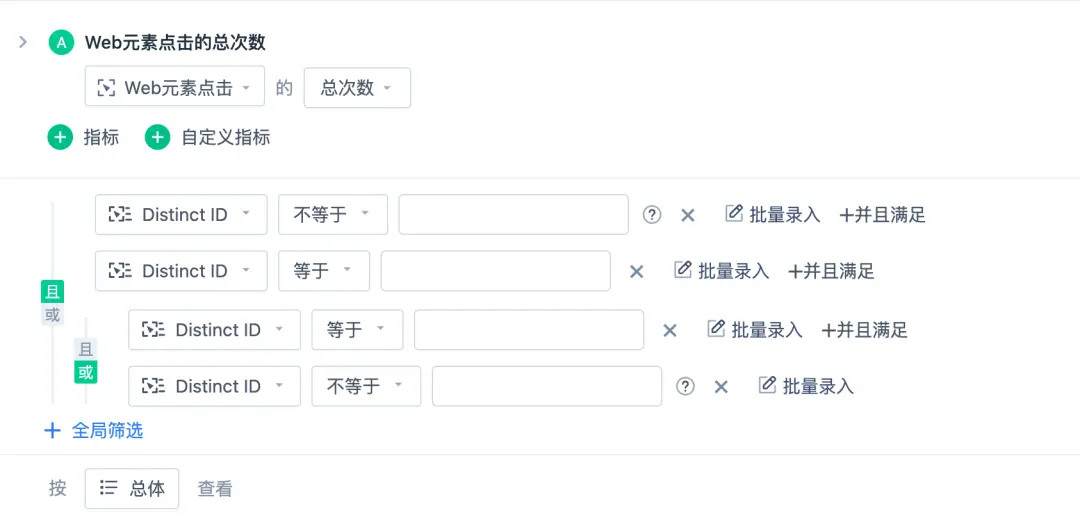Image resolution: width=1080 pixels, height=520 pixels.
Task: Switch outer filter logic to 或
Action: pyautogui.click(x=52, y=315)
